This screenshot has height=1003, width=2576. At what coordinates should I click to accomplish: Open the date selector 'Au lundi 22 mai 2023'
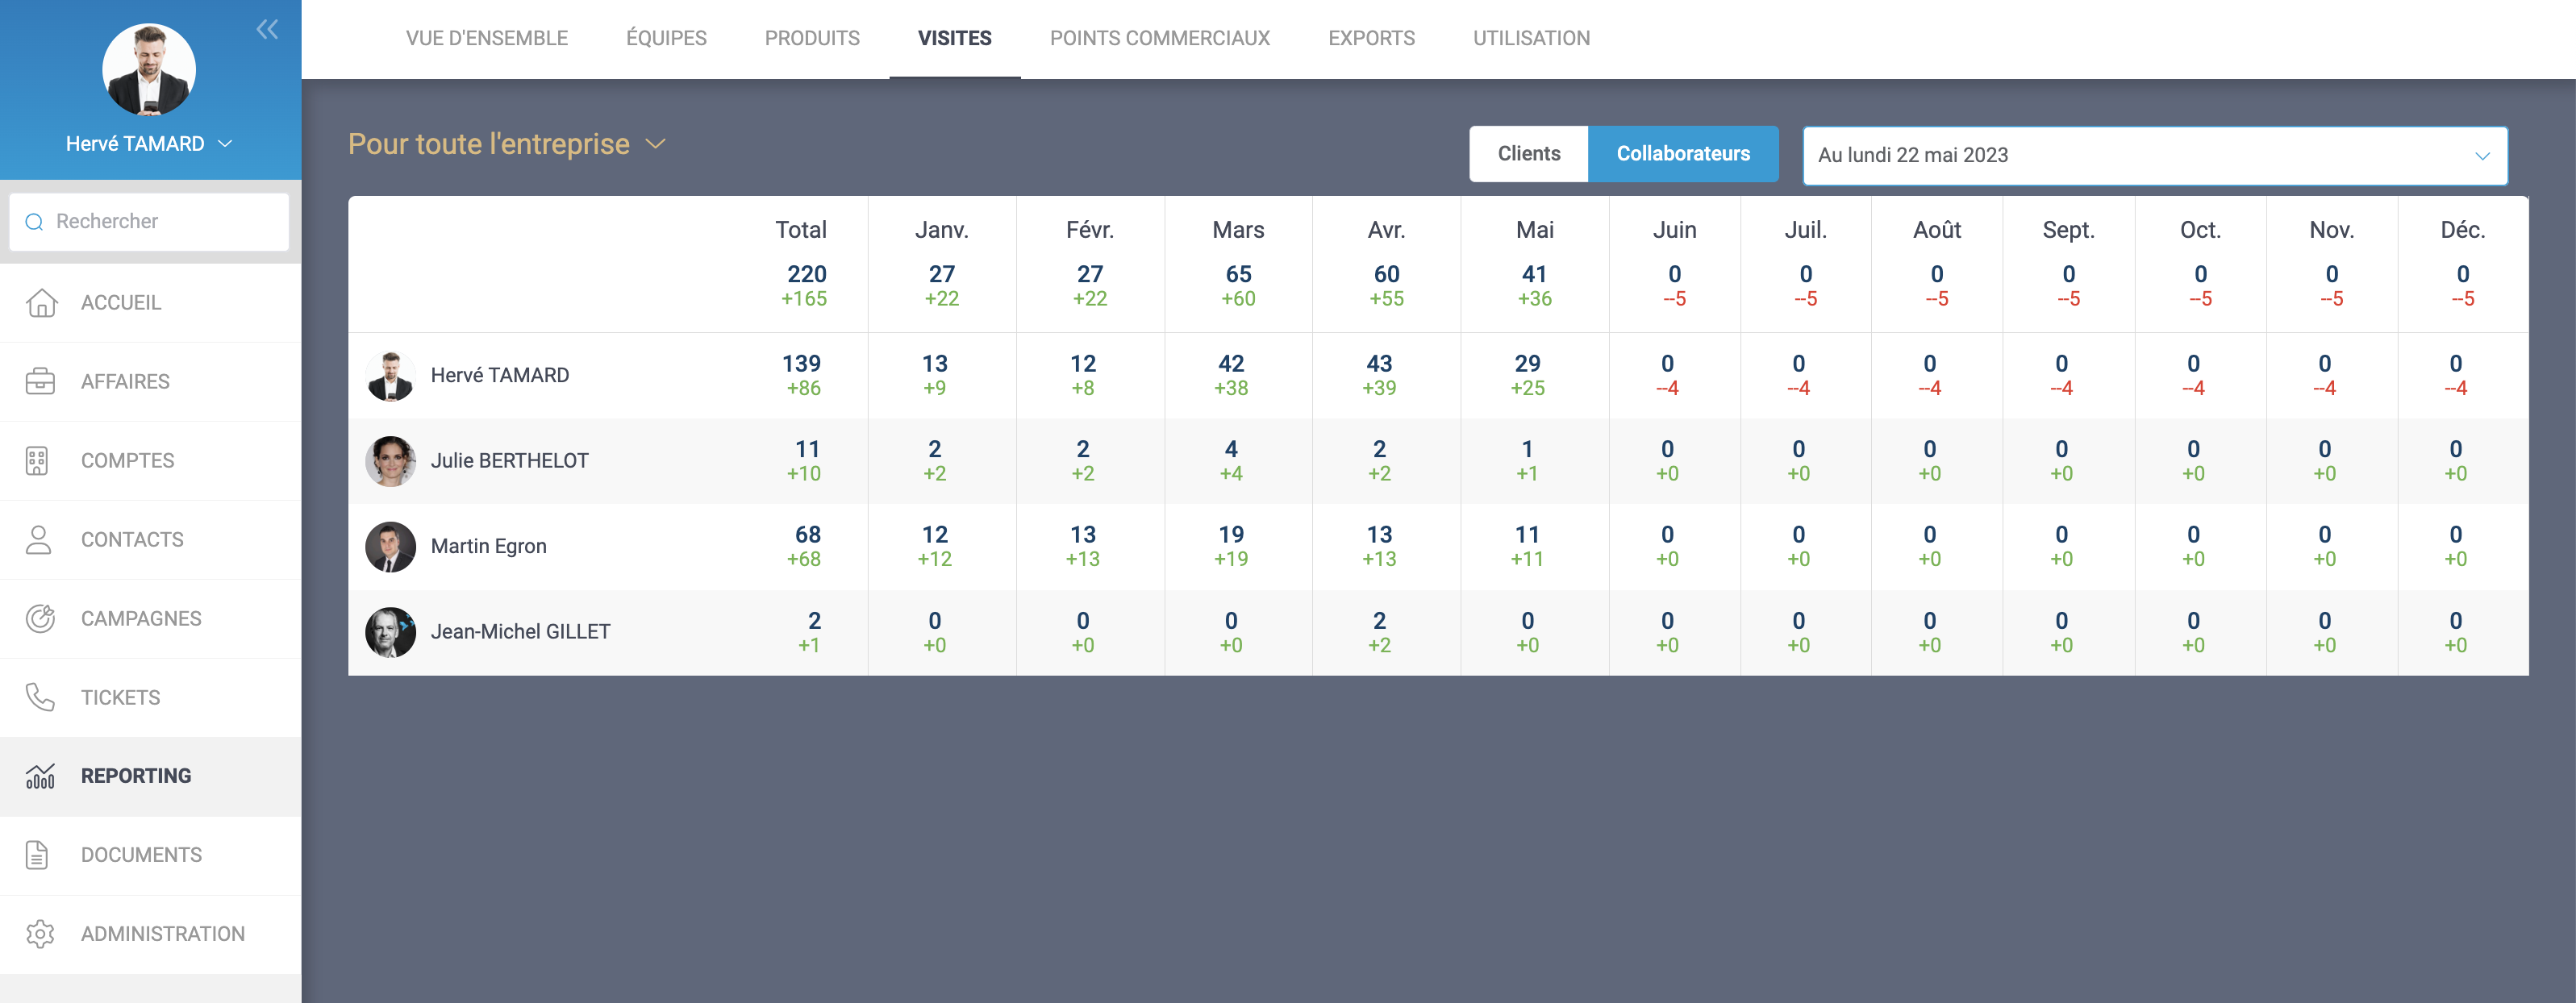pyautogui.click(x=2153, y=155)
